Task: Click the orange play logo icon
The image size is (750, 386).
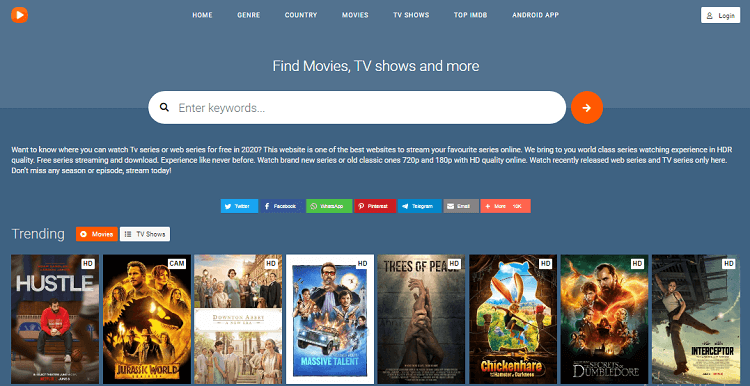Action: (20, 15)
